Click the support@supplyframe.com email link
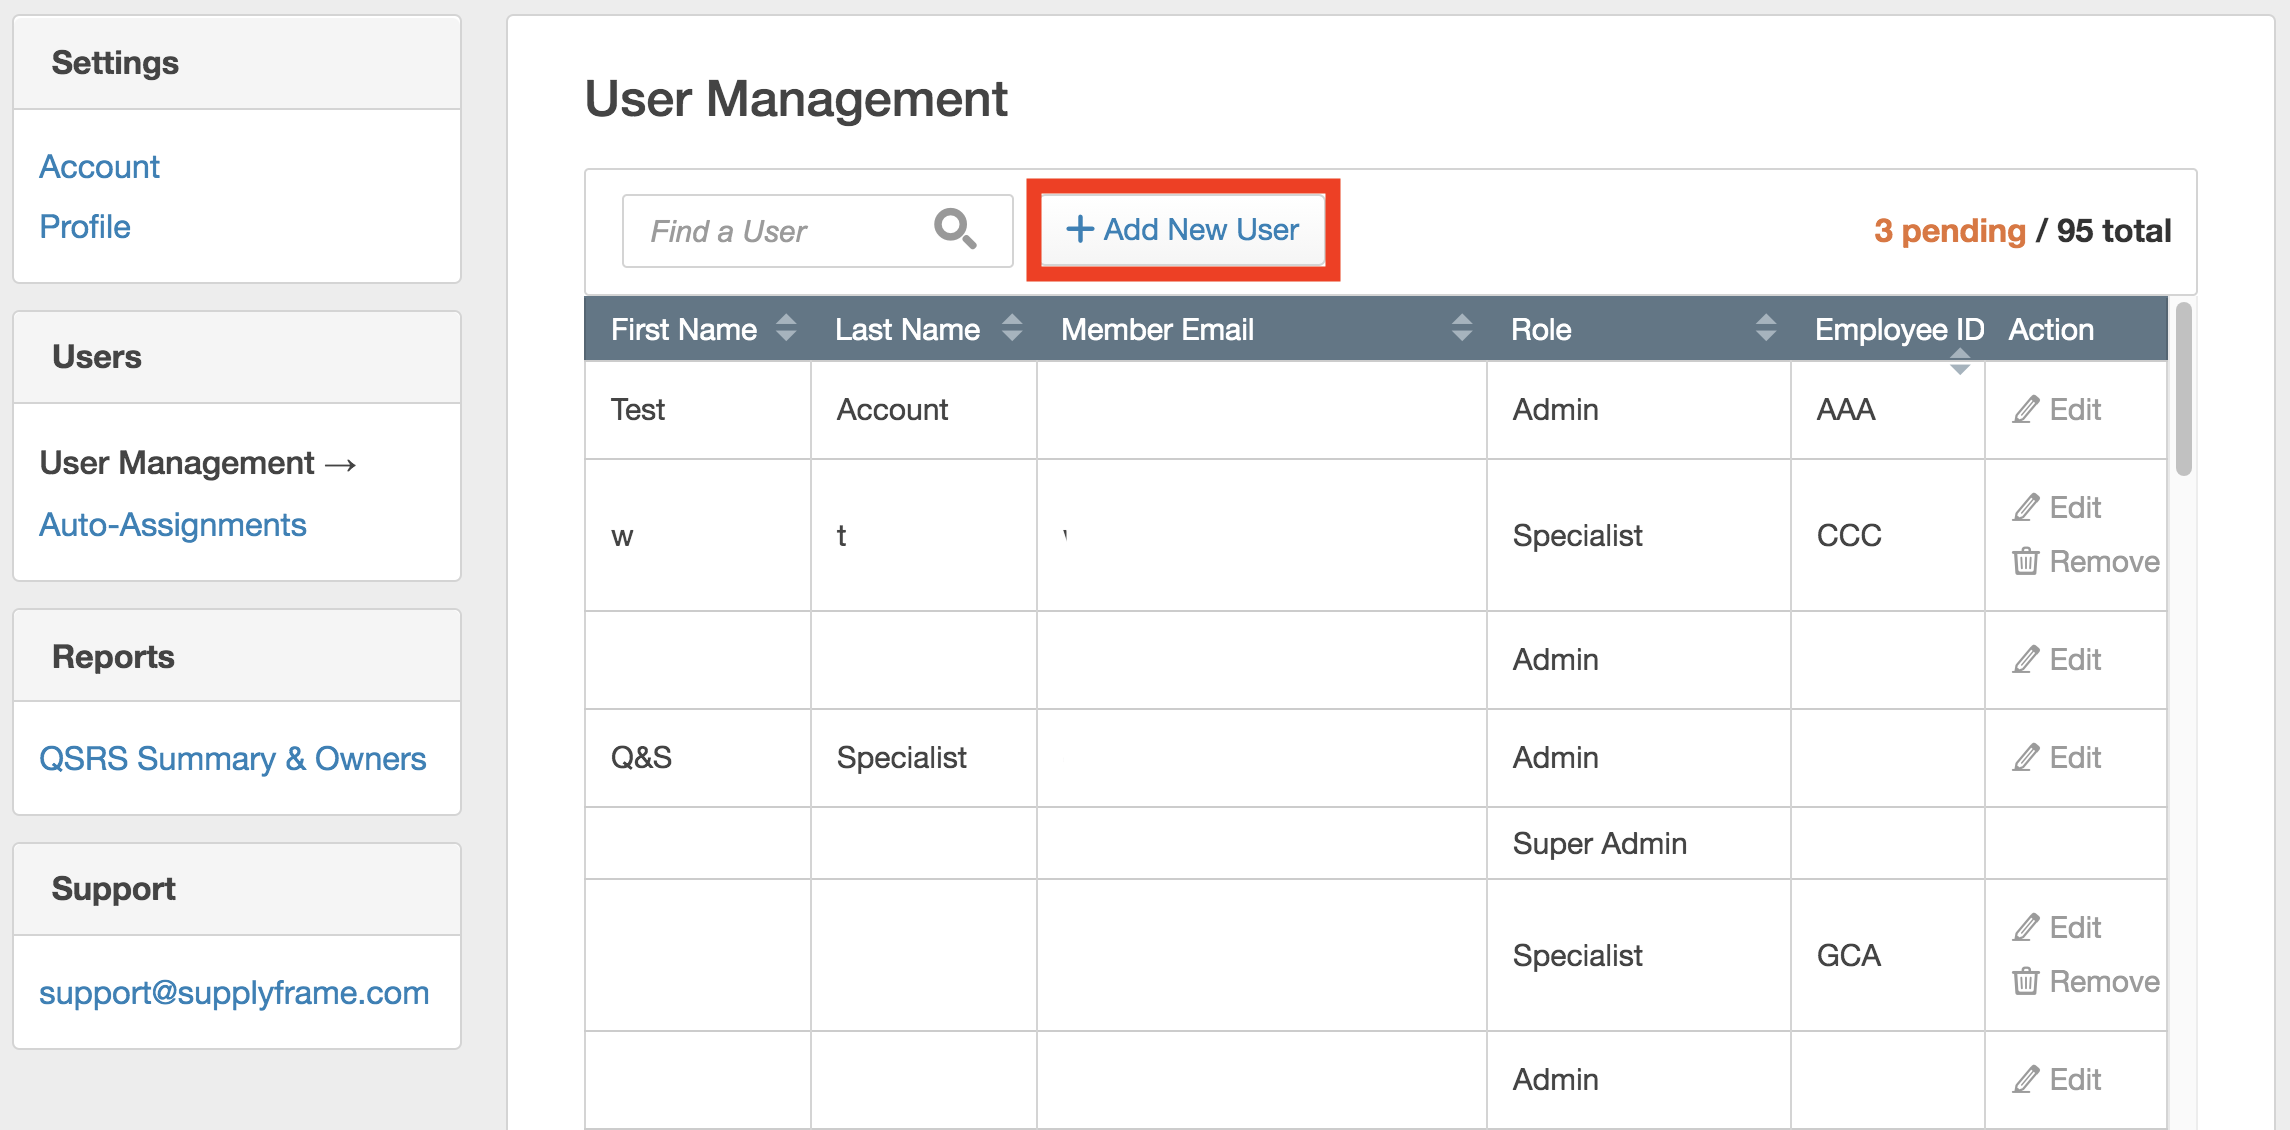 234,993
